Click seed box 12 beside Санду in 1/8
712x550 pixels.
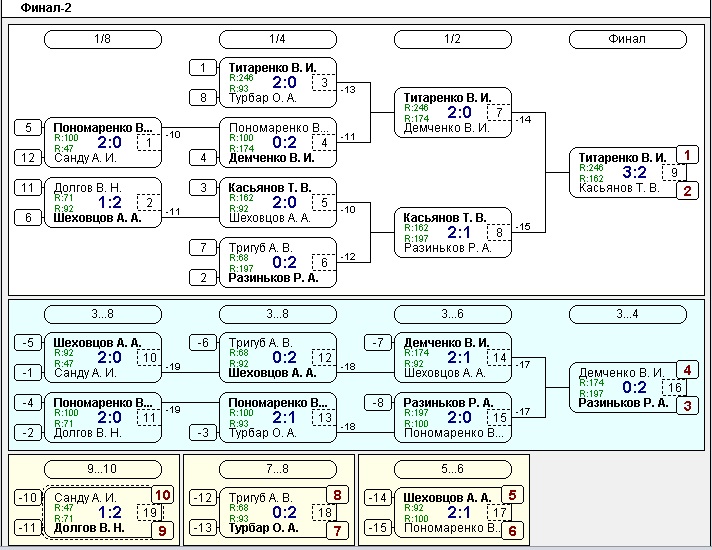(28, 158)
